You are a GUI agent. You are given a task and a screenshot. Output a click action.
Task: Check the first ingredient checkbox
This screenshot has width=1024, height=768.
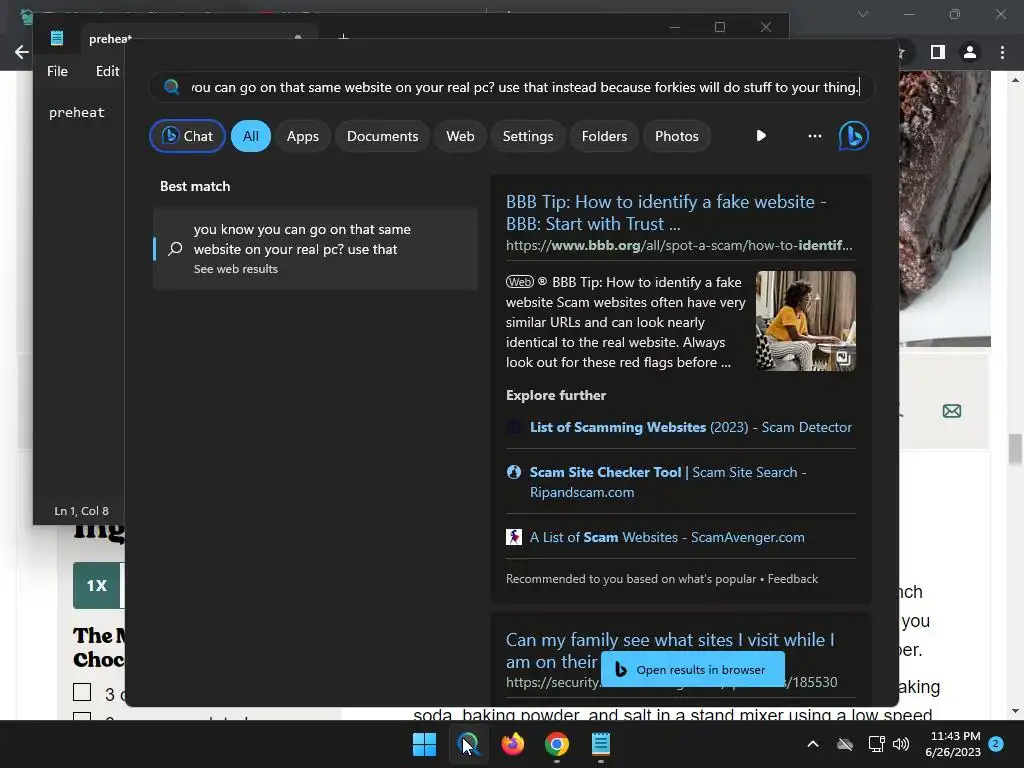[x=82, y=692]
